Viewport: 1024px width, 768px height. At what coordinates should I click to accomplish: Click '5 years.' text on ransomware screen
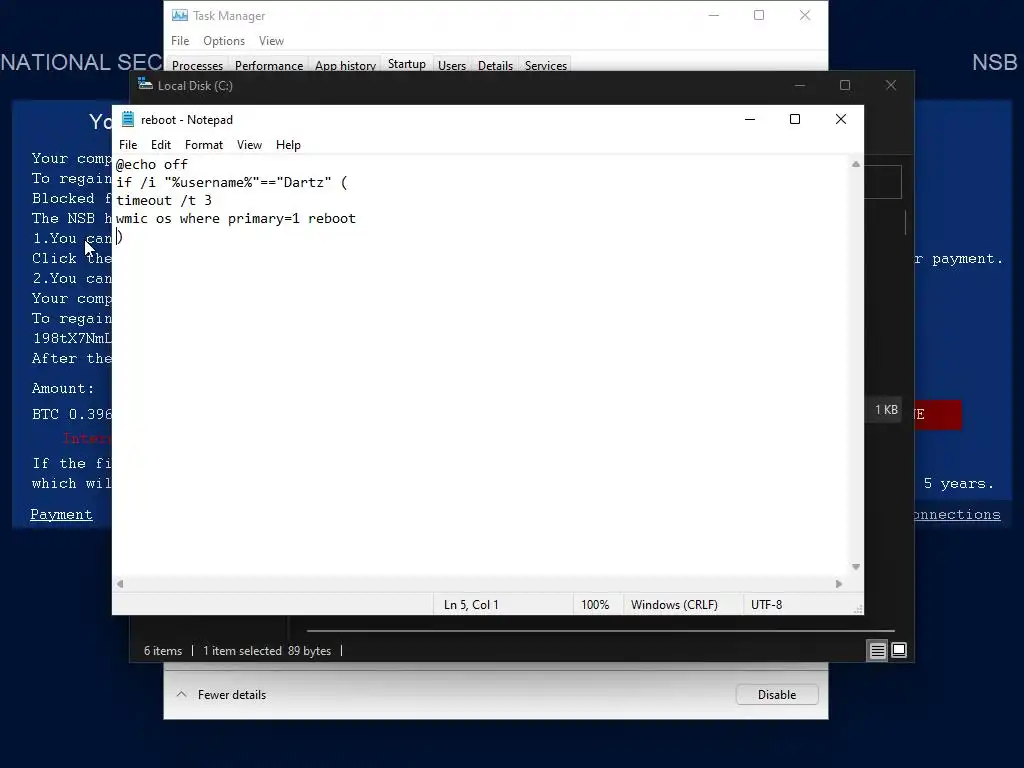pyautogui.click(x=959, y=484)
